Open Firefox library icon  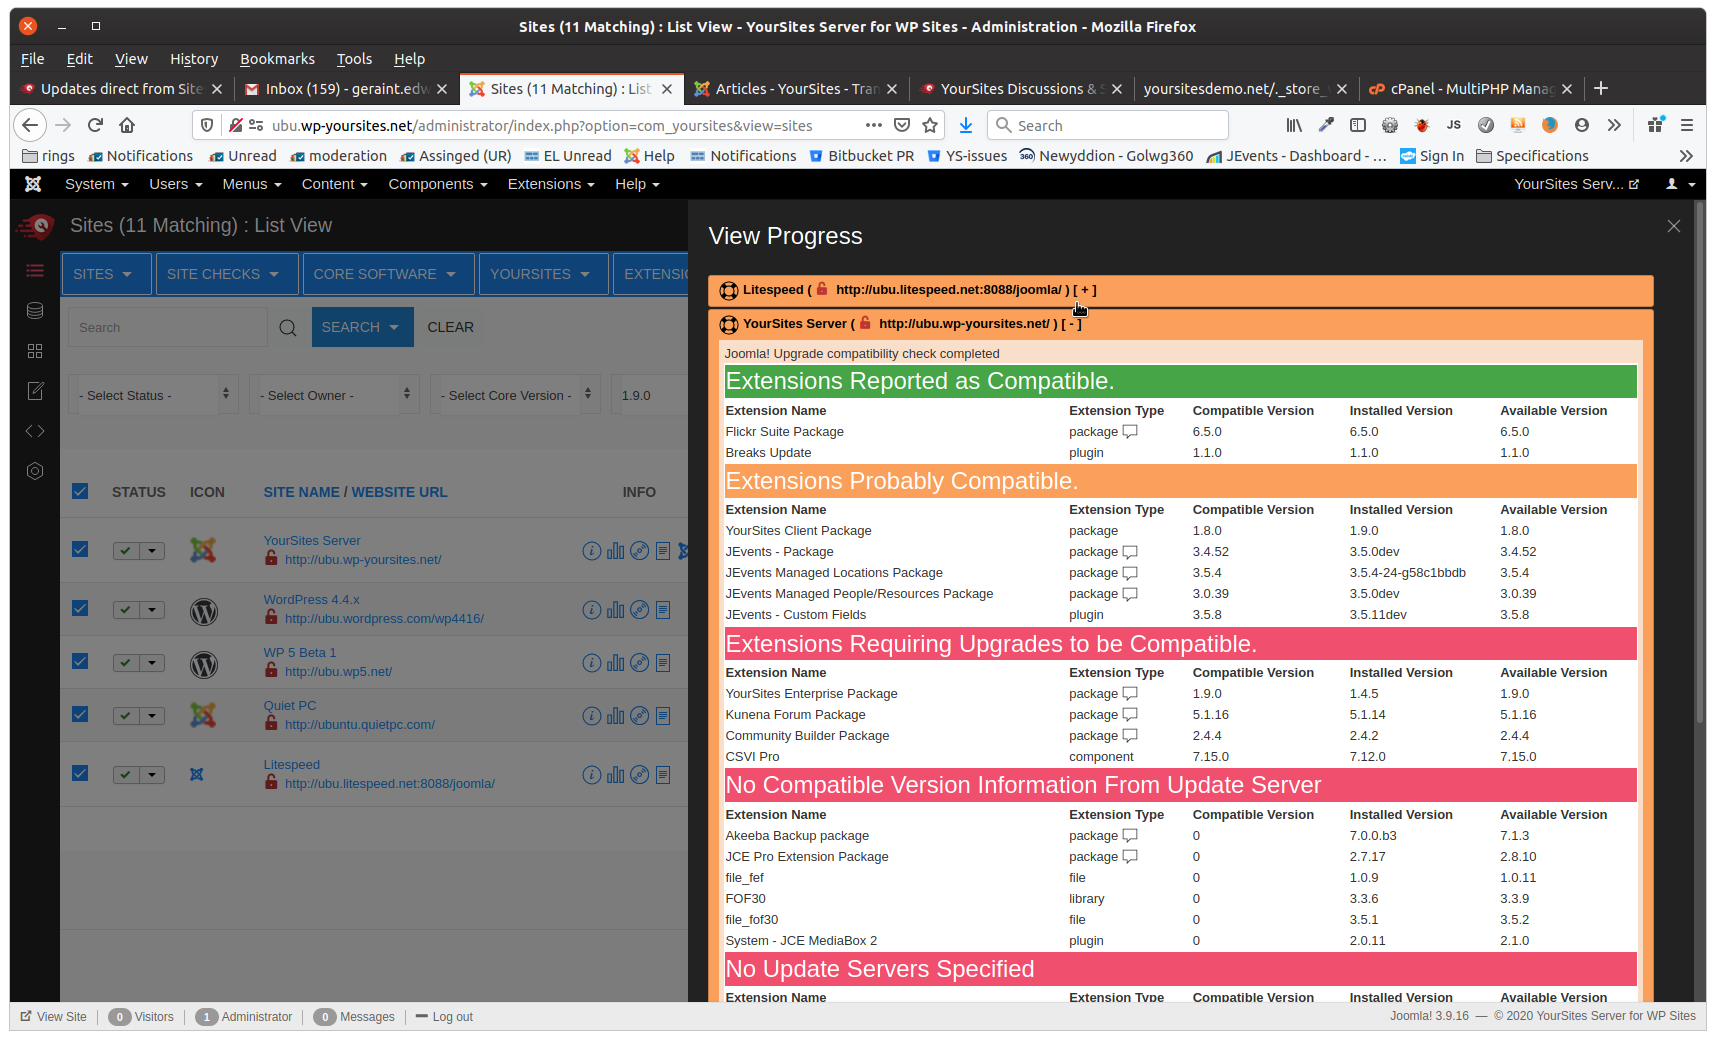(1294, 125)
